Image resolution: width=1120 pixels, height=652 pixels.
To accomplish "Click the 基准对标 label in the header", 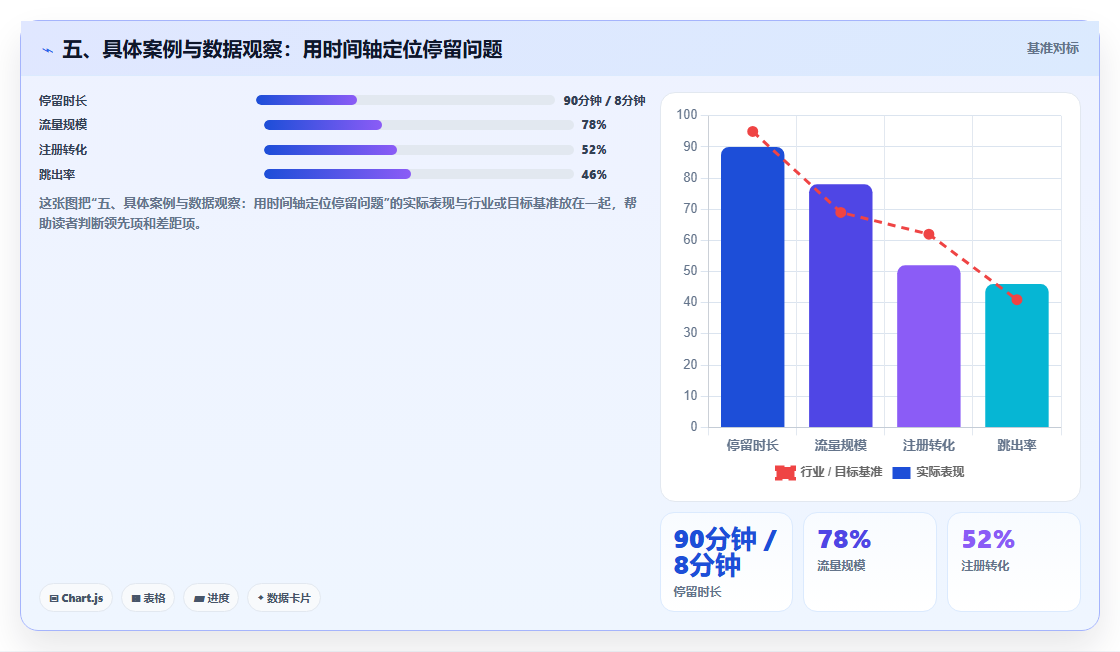I will point(1052,49).
